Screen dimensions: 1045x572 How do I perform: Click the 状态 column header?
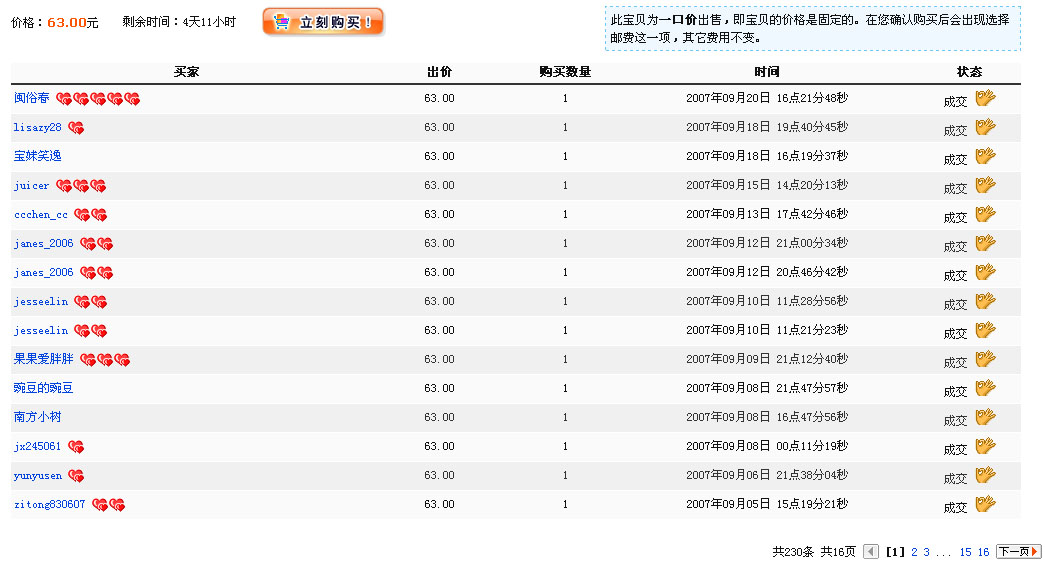(969, 72)
